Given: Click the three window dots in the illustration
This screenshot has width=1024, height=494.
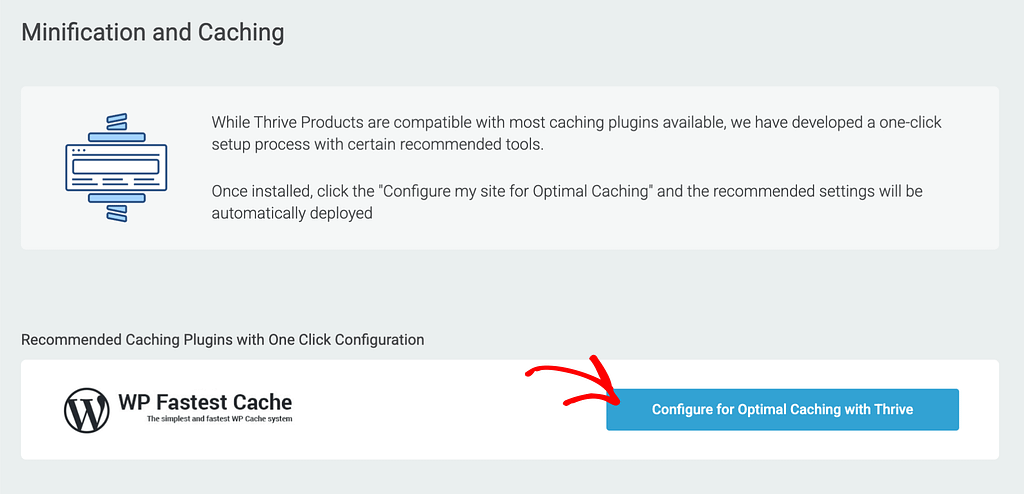Looking at the screenshot, I should tap(79, 151).
